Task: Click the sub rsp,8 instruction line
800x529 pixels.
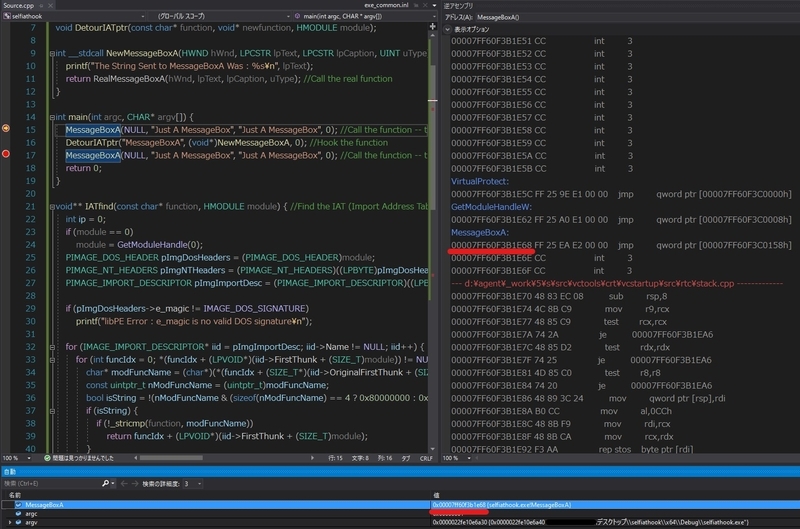Action: 559,296
